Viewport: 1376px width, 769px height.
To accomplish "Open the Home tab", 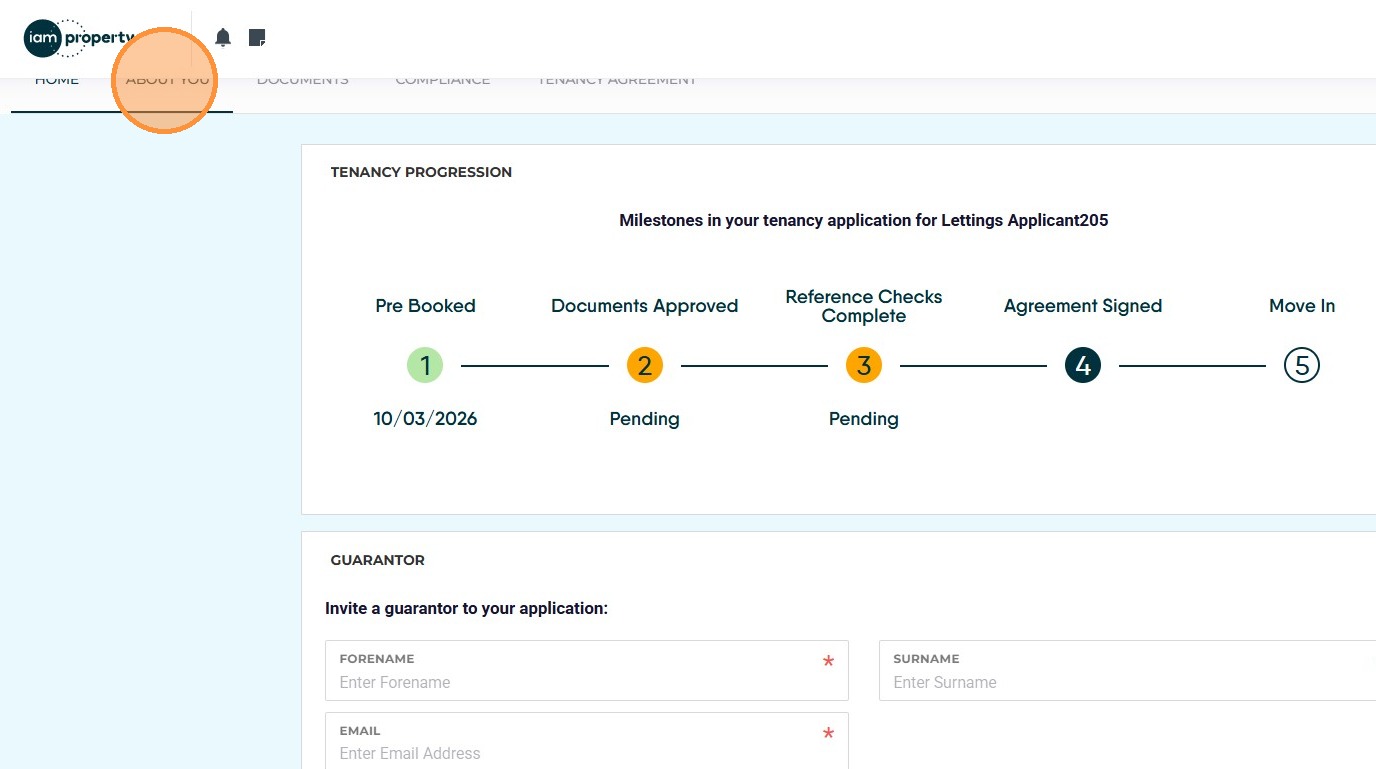I will tap(57, 80).
